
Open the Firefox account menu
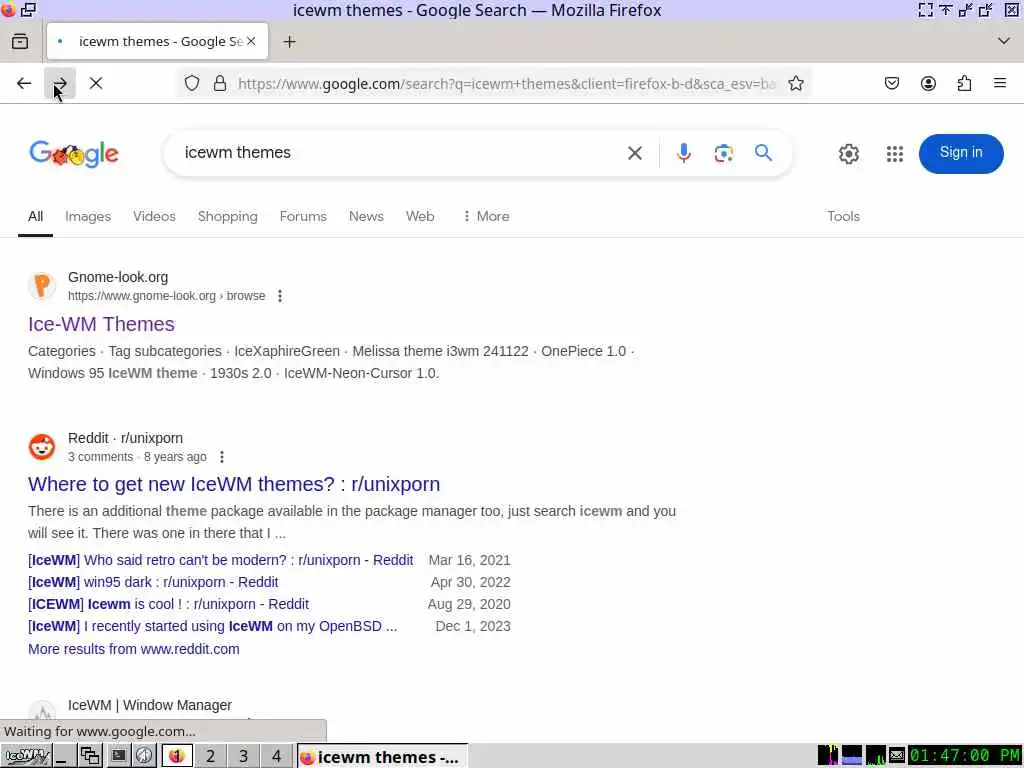click(x=928, y=84)
